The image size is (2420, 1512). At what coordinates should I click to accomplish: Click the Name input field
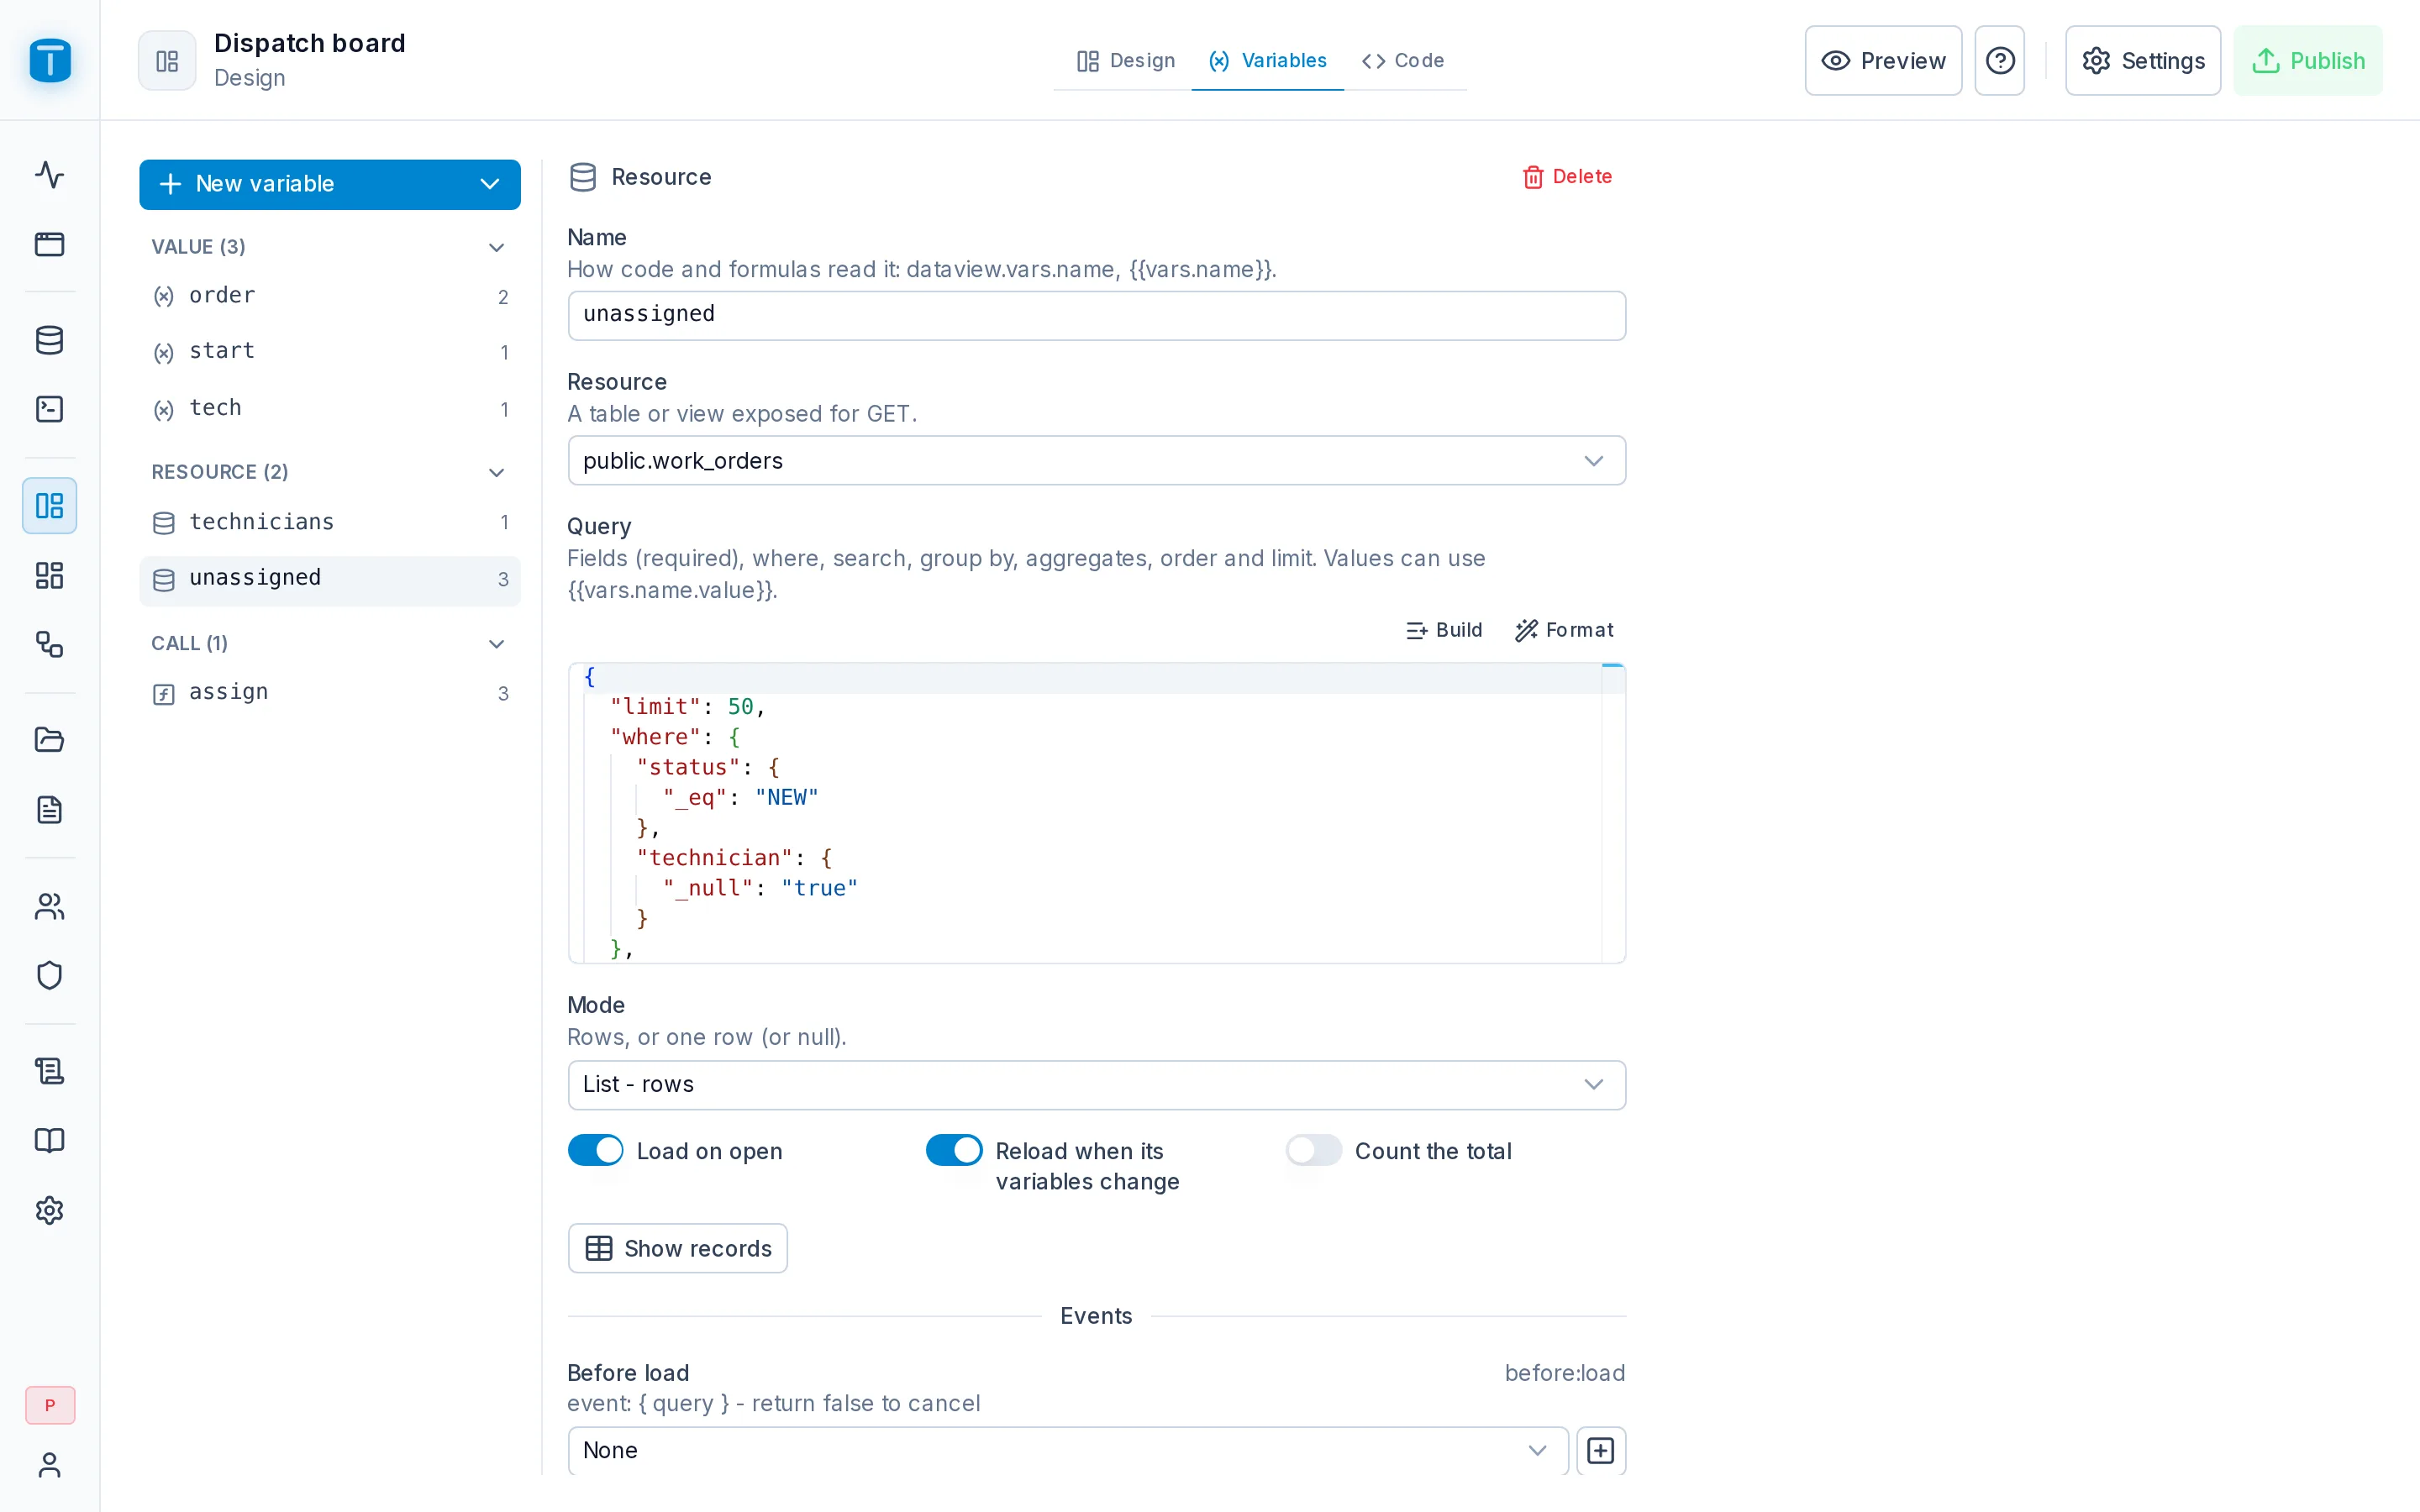click(x=1096, y=315)
